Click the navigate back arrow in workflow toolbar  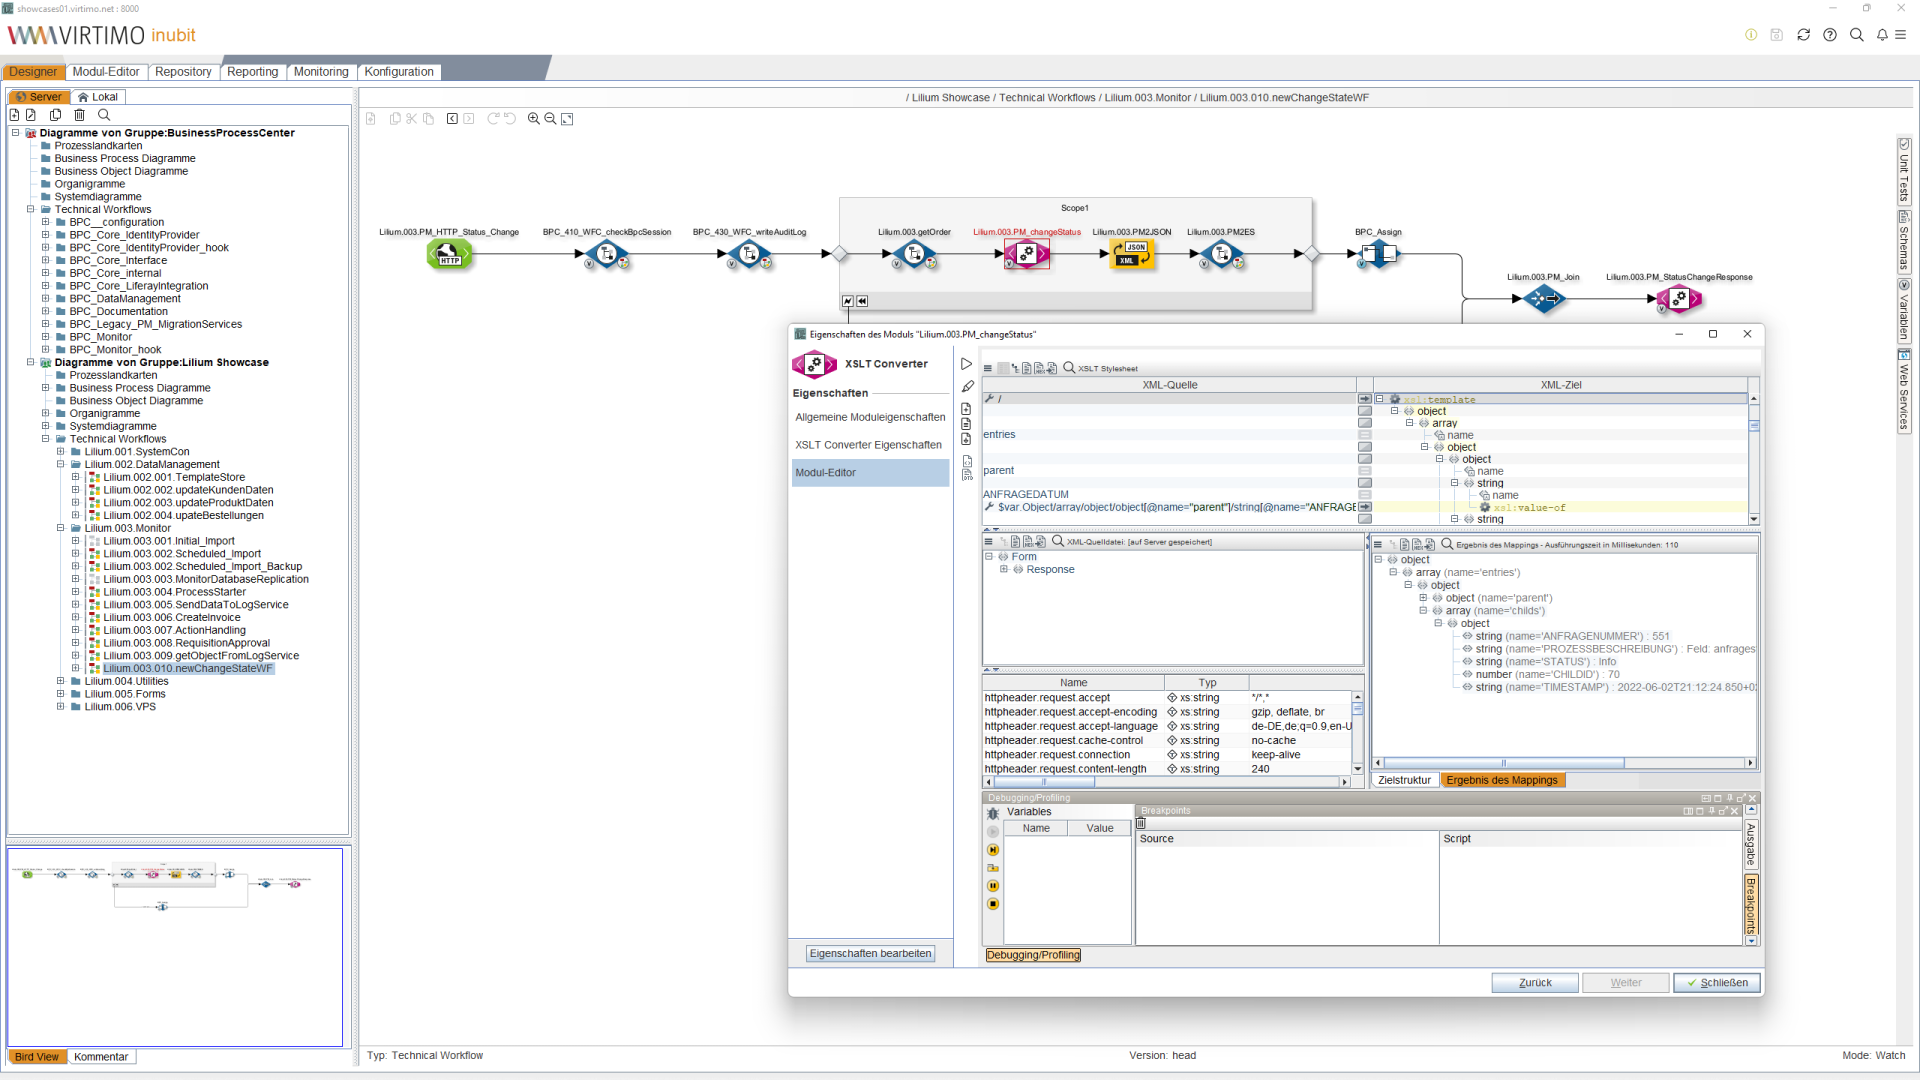click(452, 119)
